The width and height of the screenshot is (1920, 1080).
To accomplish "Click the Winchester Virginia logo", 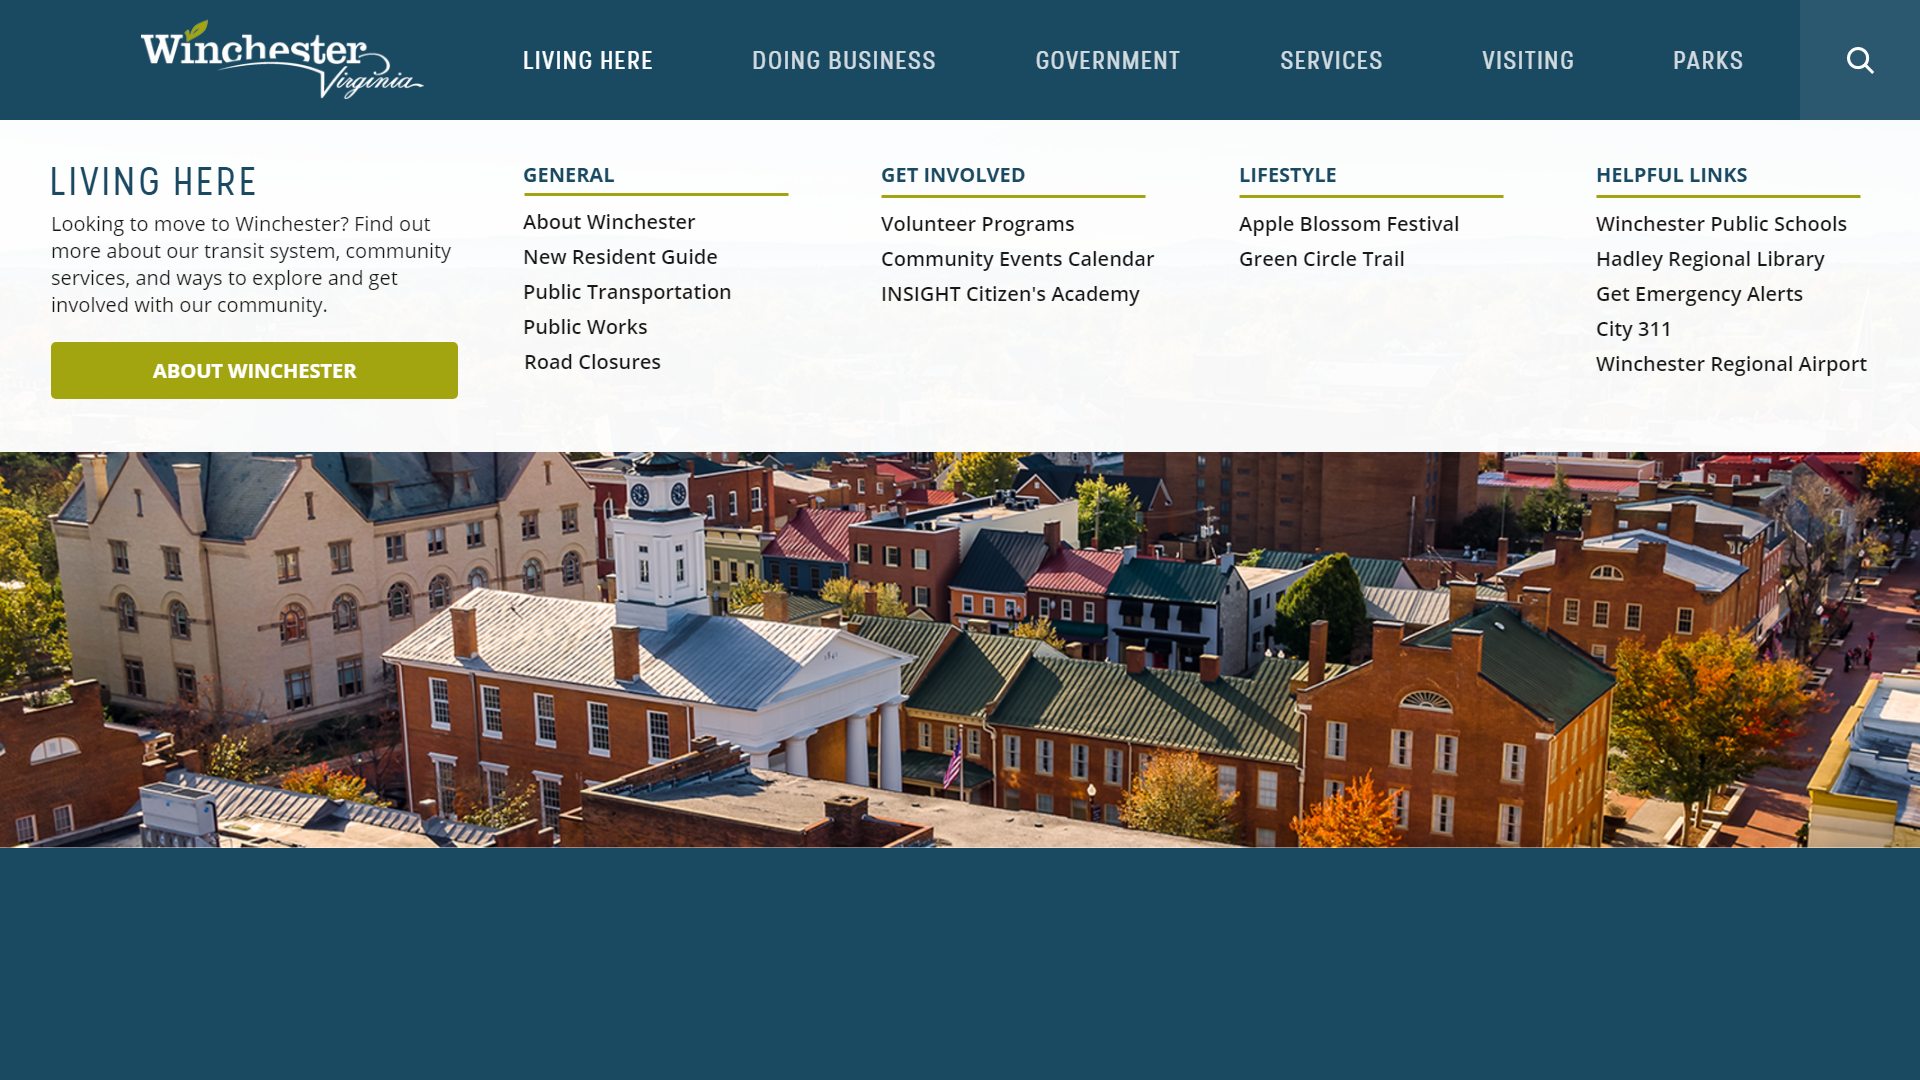I will 282,60.
